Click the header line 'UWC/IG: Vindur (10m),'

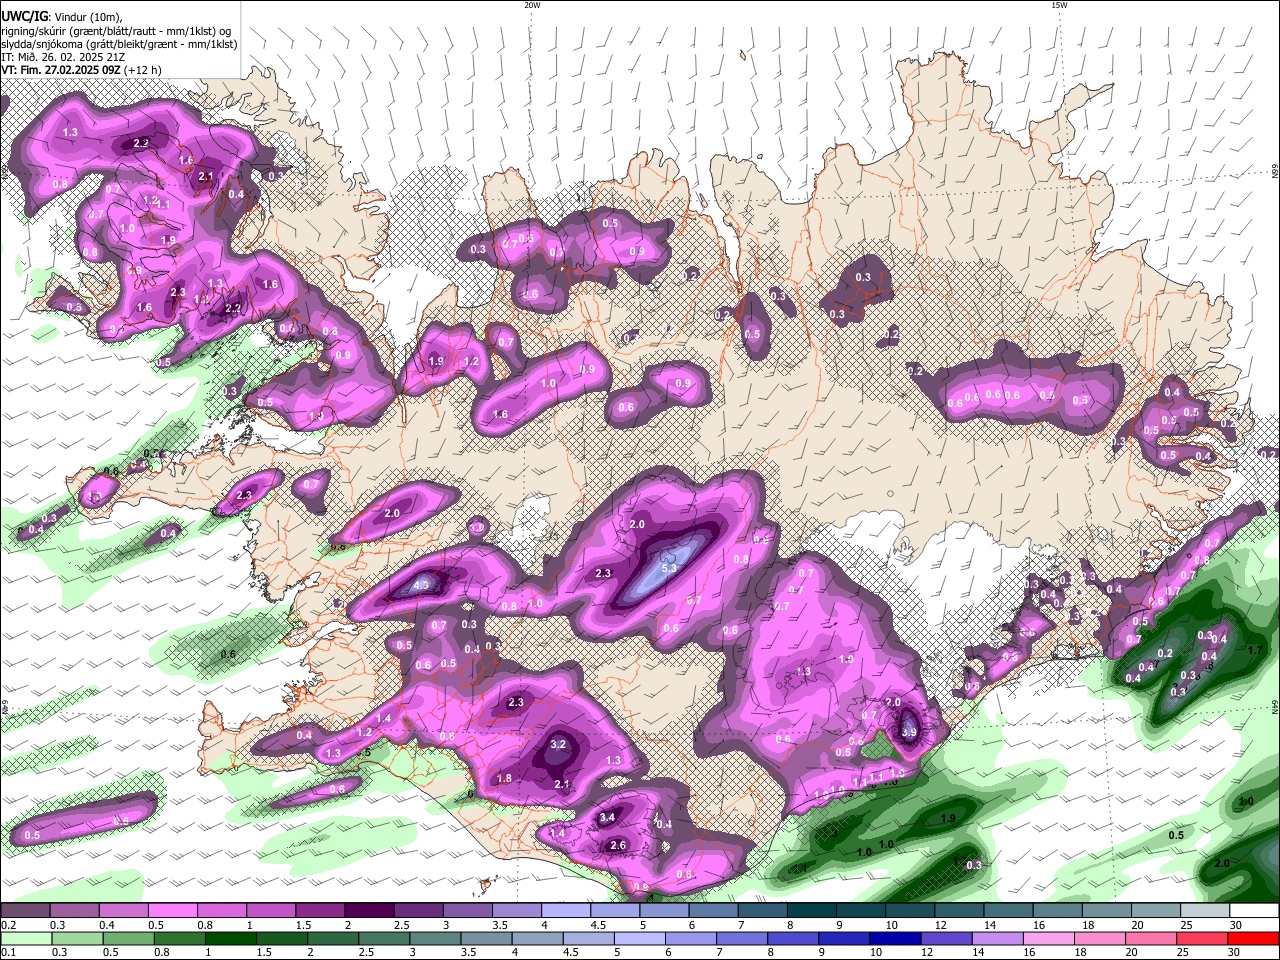click(61, 17)
